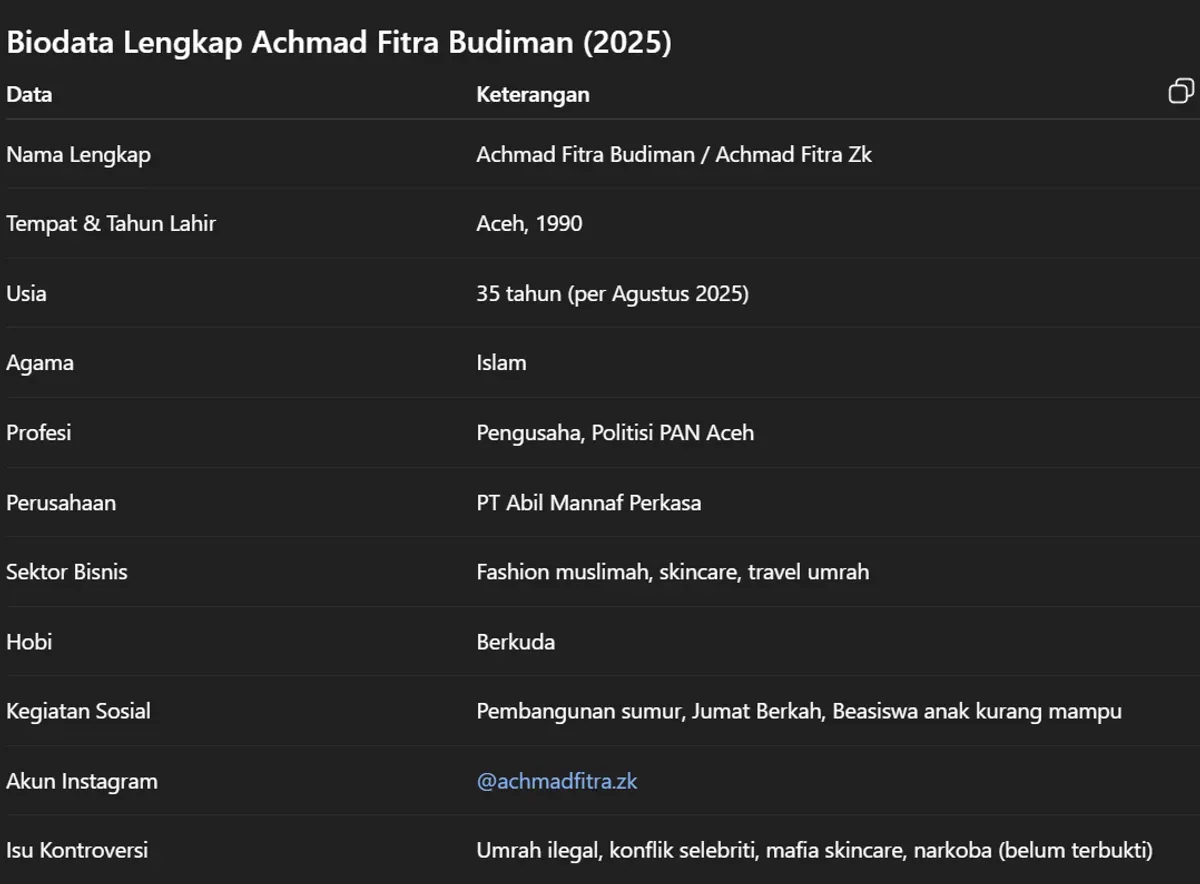Click the copy table icon
Viewport: 1200px width, 884px height.
click(1181, 91)
